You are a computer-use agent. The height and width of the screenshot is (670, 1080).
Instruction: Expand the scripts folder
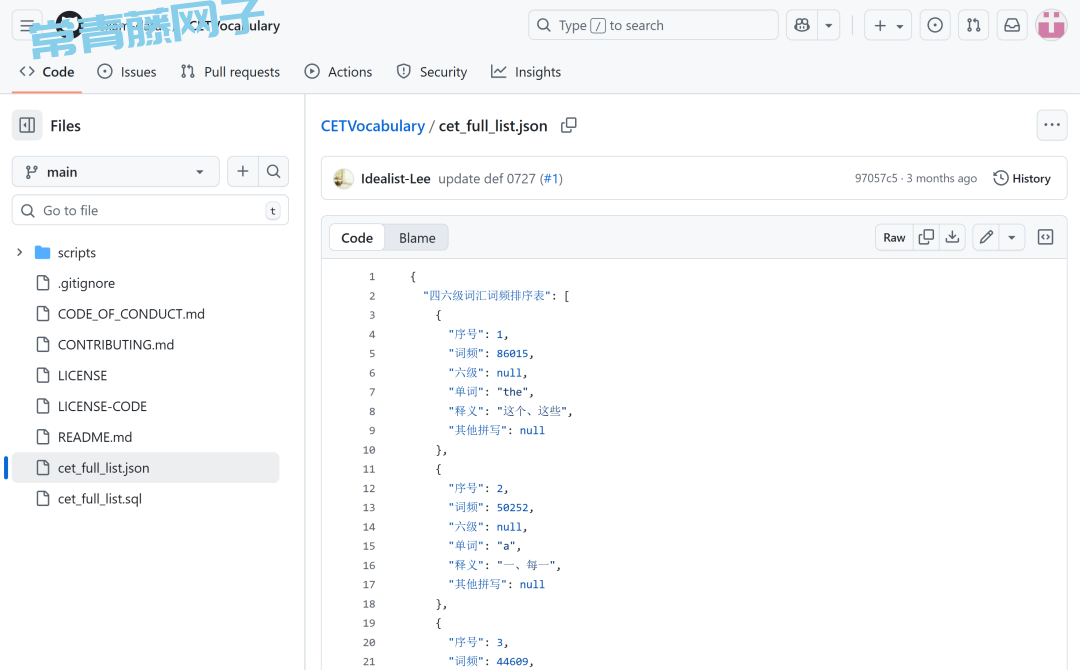pyautogui.click(x=19, y=252)
